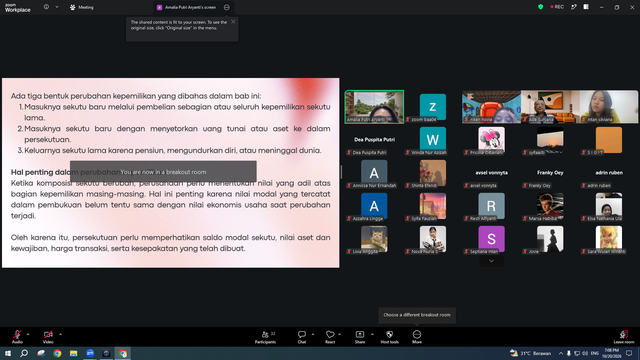The width and height of the screenshot is (640, 360).
Task: Select Amalia Putri Aryanti's video thumbnail
Action: coord(374,107)
